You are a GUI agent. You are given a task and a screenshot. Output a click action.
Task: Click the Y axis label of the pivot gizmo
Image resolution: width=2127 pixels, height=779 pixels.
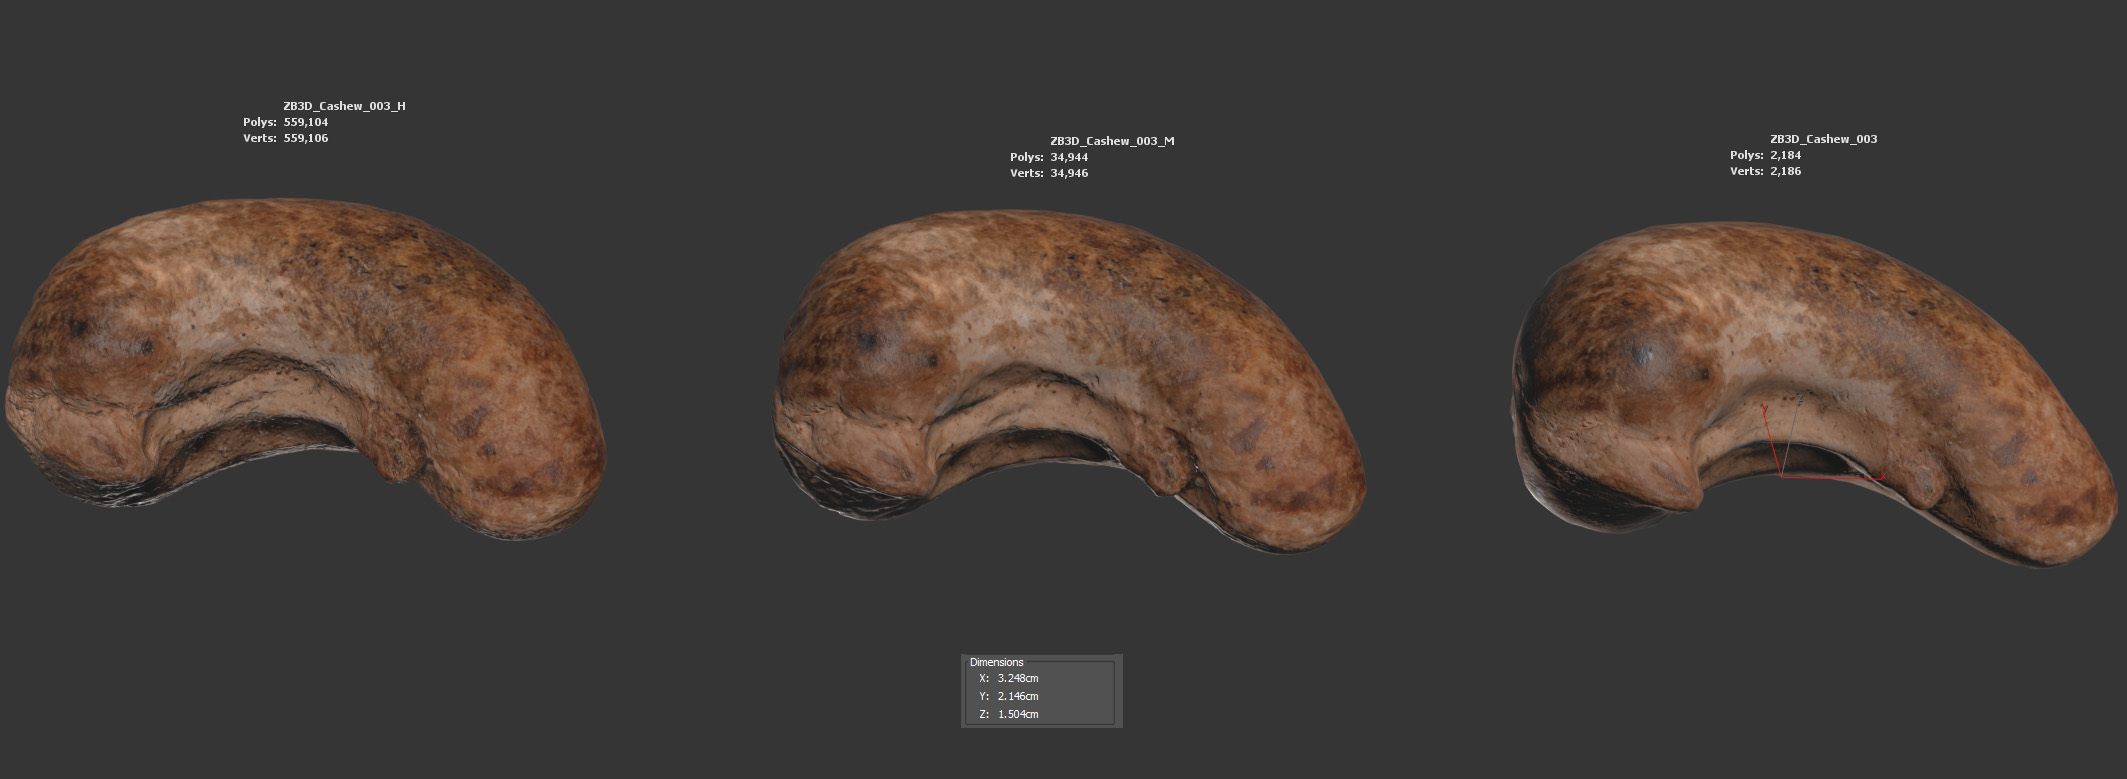(1764, 409)
